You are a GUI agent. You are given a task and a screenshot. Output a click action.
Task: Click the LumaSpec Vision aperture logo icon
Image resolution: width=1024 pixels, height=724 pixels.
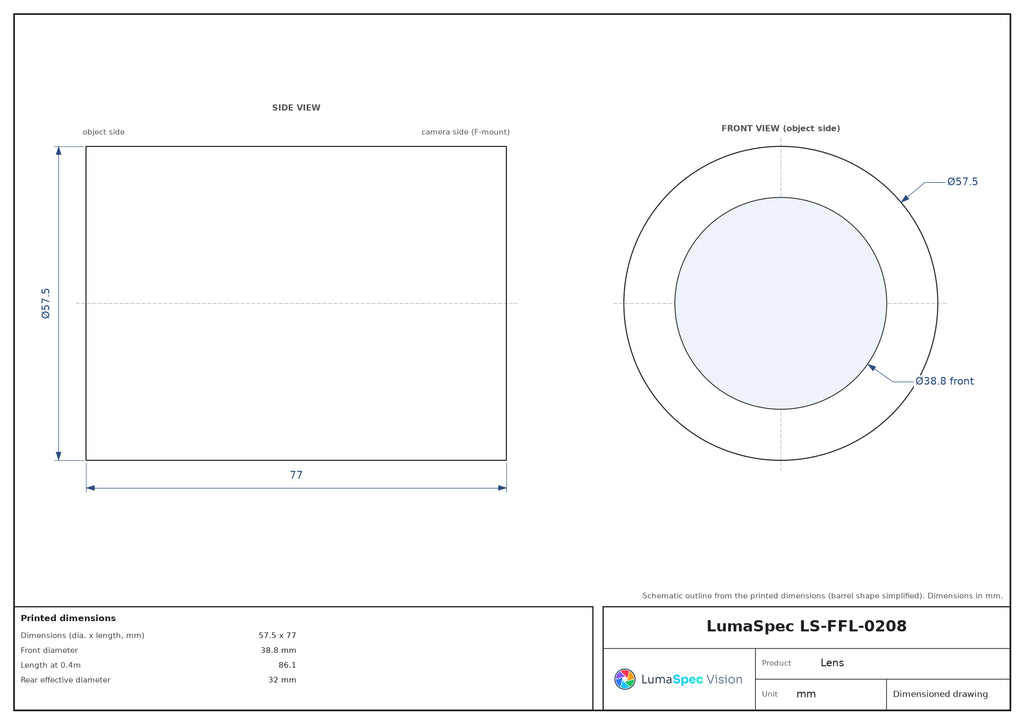624,679
